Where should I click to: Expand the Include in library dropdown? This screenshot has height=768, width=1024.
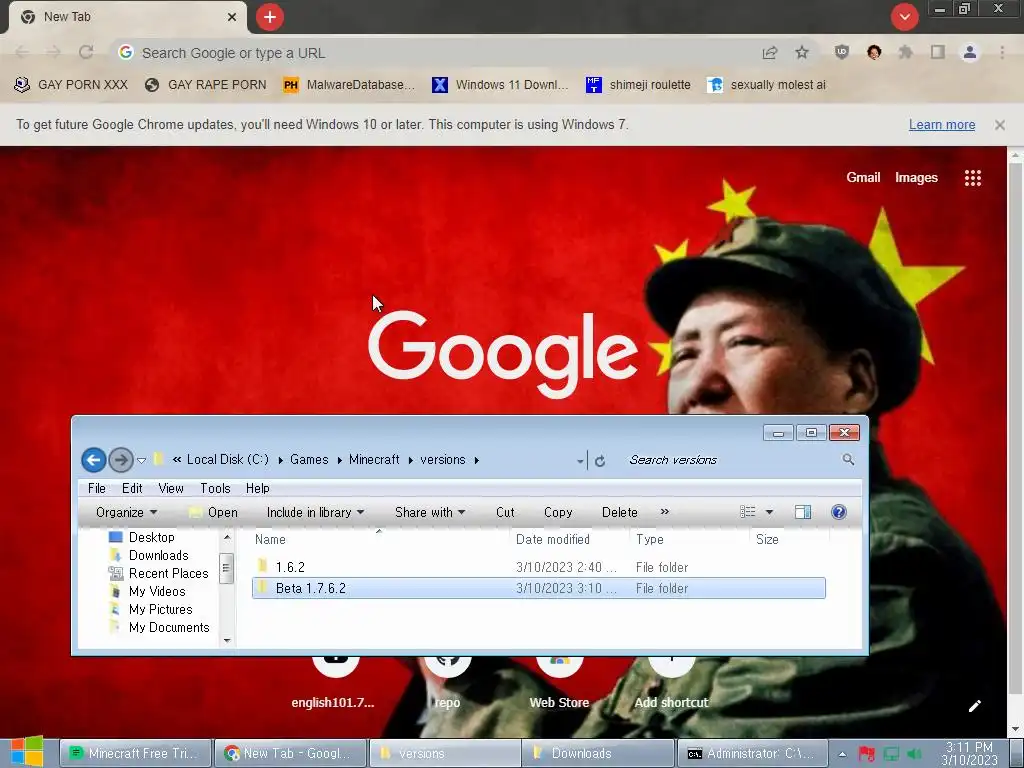pos(315,513)
